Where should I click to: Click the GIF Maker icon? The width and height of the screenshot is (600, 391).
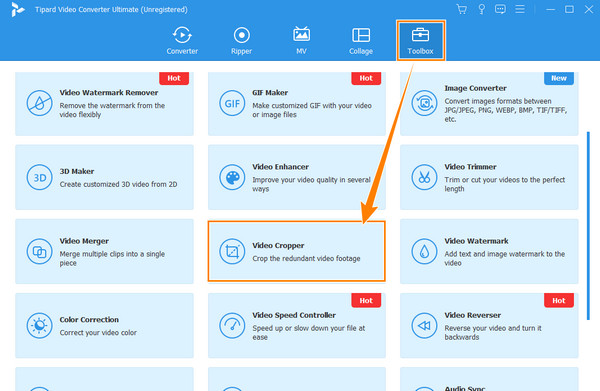click(x=232, y=103)
